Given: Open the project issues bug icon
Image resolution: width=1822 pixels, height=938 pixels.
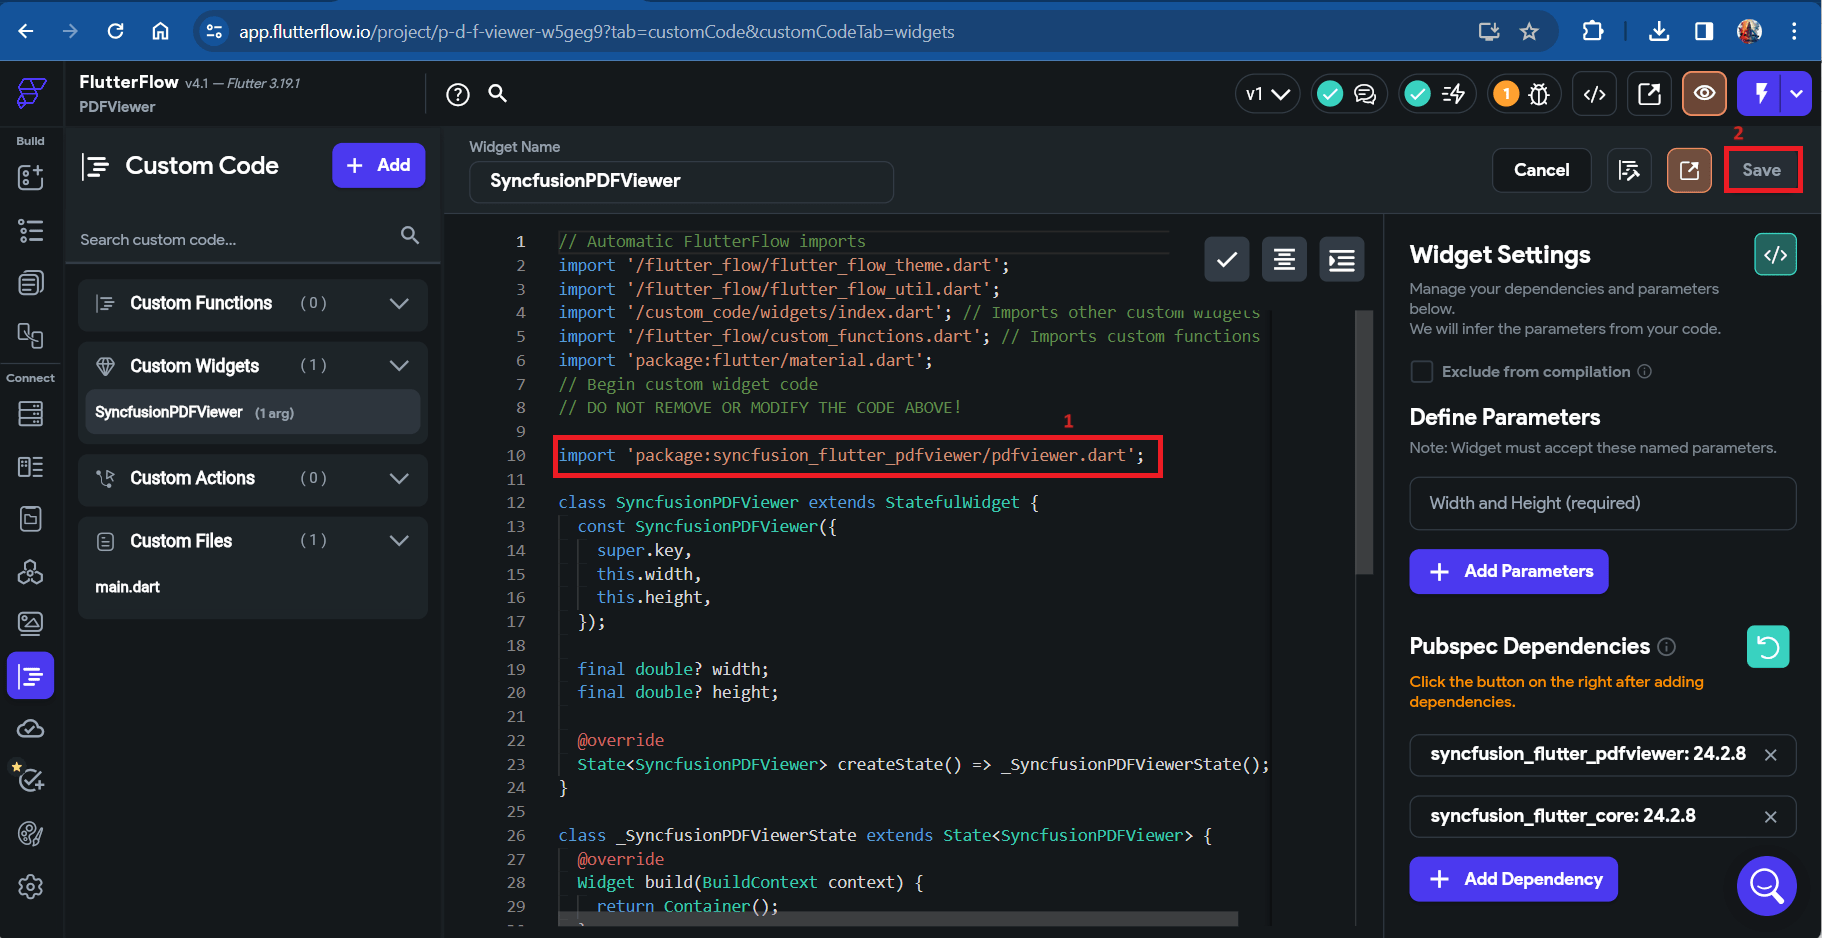Looking at the screenshot, I should 1523,94.
